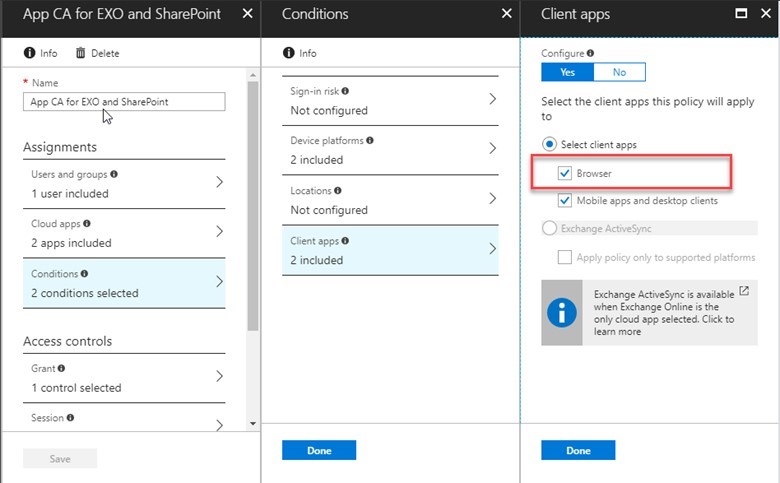Set Configure toggle to No

[619, 72]
